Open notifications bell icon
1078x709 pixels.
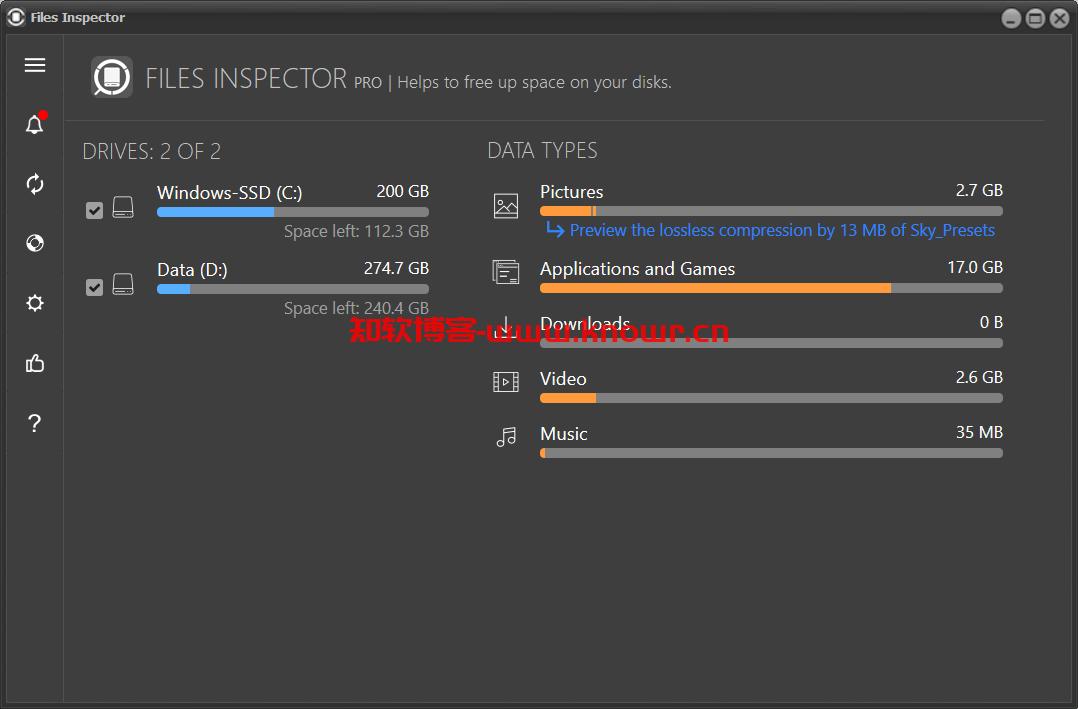(x=35, y=124)
